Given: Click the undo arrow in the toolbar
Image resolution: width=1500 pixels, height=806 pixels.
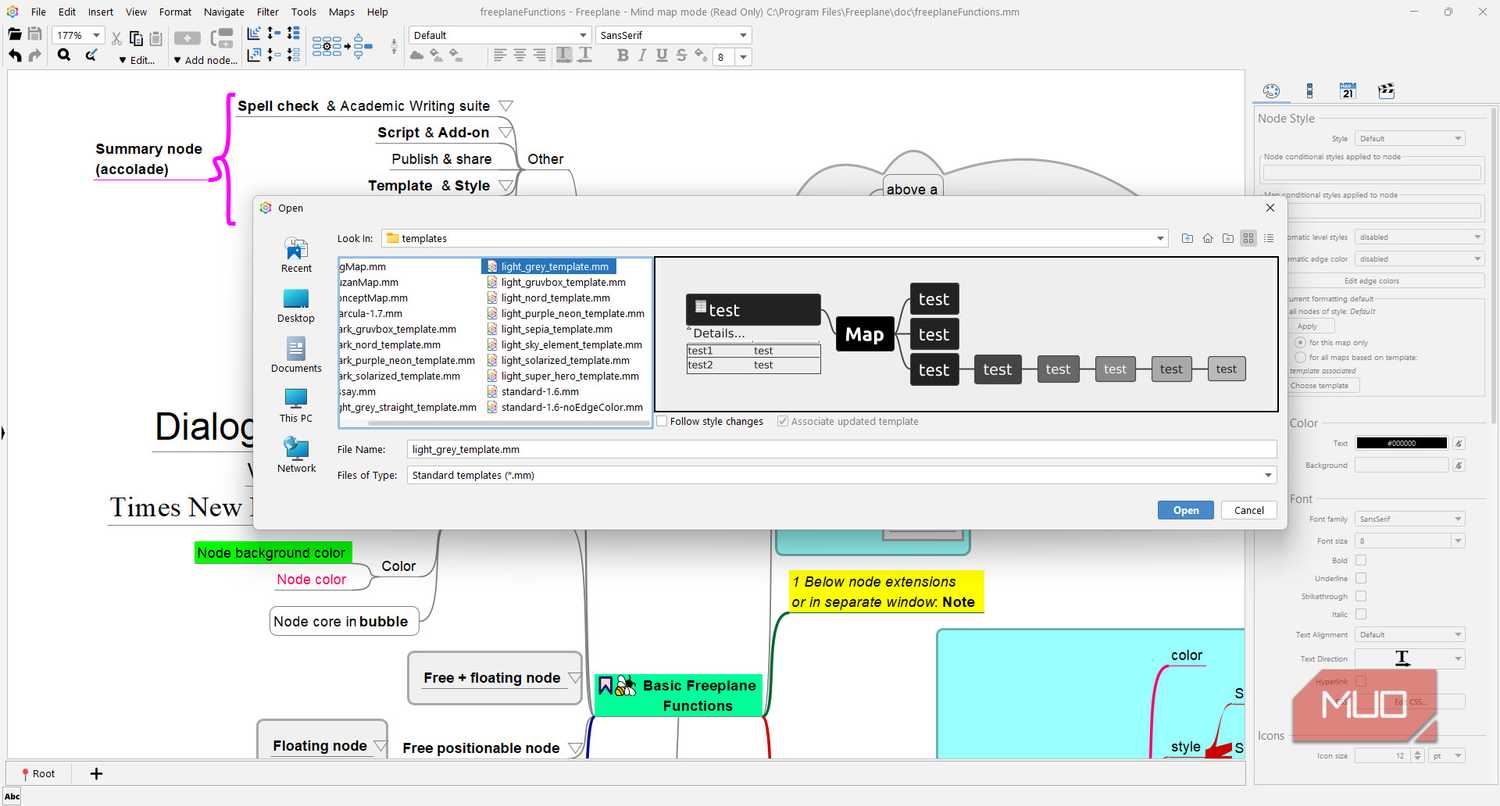Looking at the screenshot, I should click(x=15, y=55).
